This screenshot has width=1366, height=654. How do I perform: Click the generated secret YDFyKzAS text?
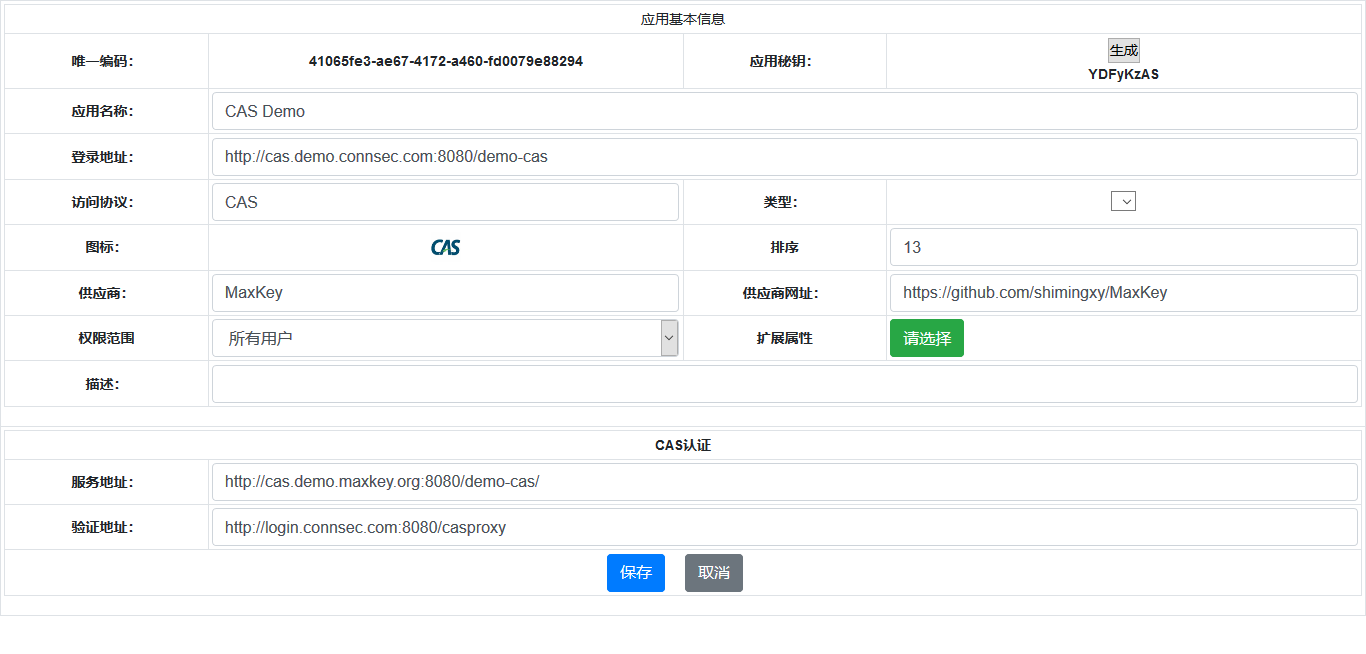(1123, 74)
